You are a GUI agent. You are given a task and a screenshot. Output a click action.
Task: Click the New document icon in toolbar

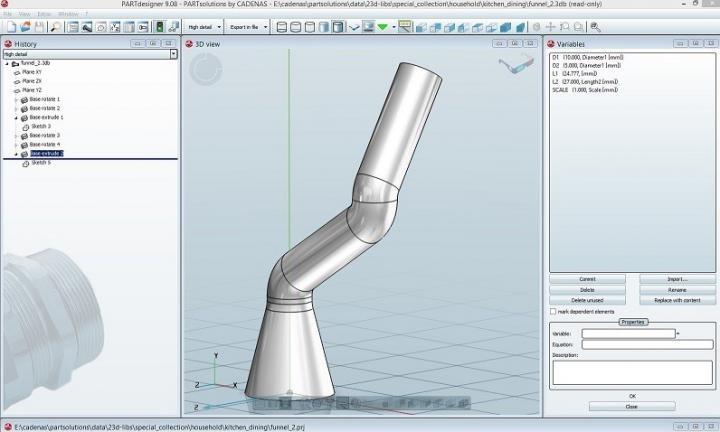[11, 27]
